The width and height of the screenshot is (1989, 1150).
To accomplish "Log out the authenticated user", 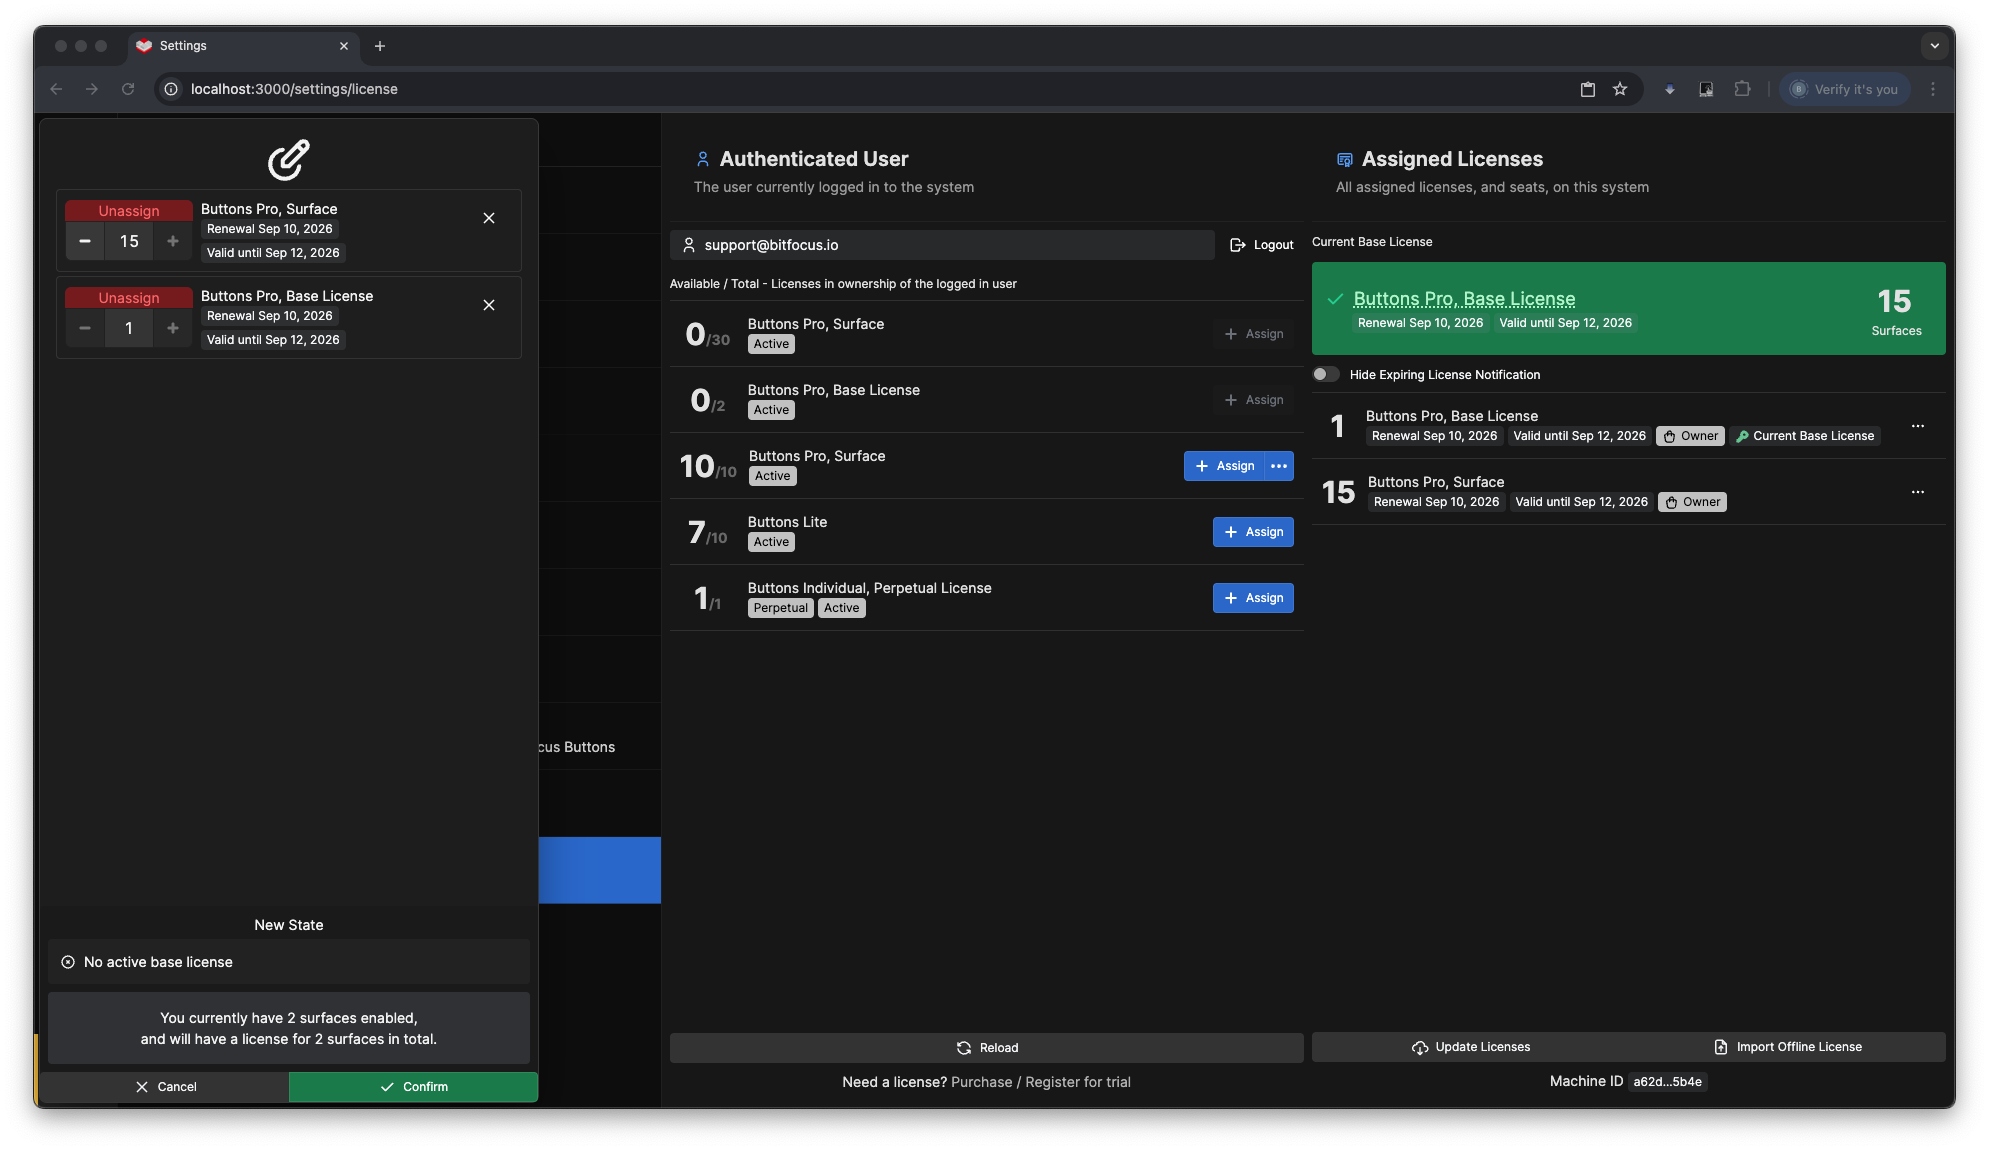I will coord(1261,245).
